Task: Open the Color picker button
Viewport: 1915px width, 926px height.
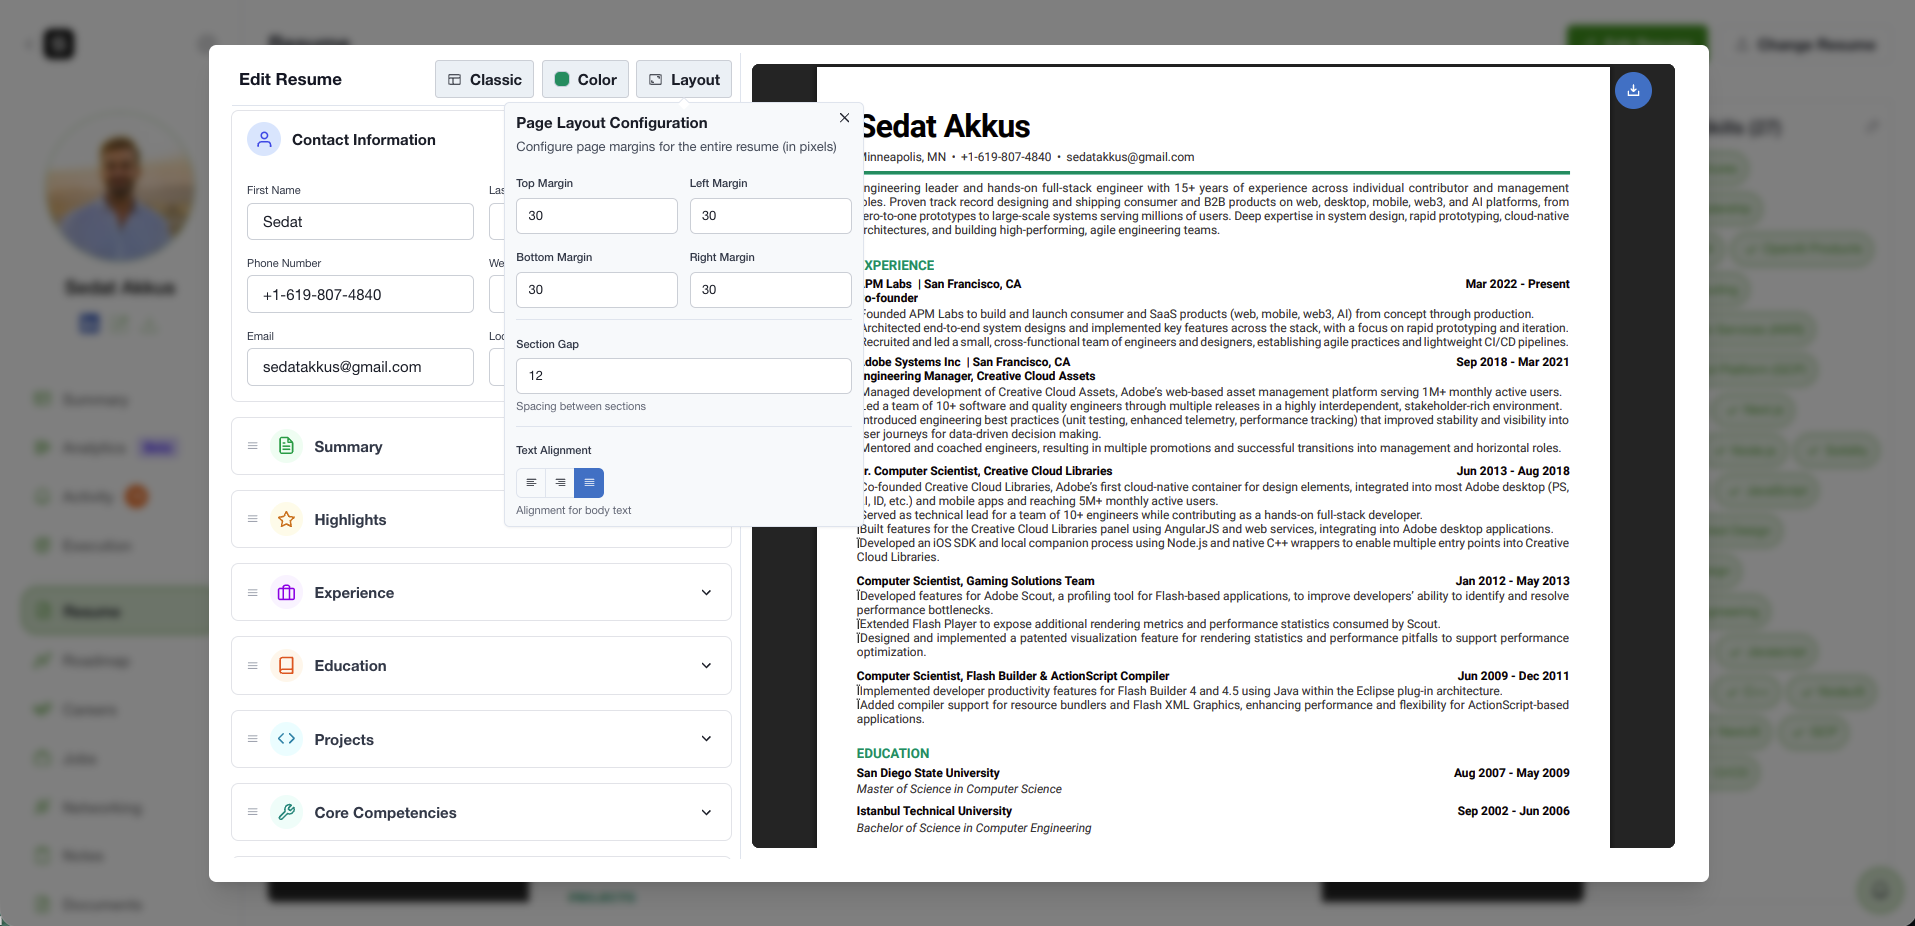Action: (x=585, y=80)
